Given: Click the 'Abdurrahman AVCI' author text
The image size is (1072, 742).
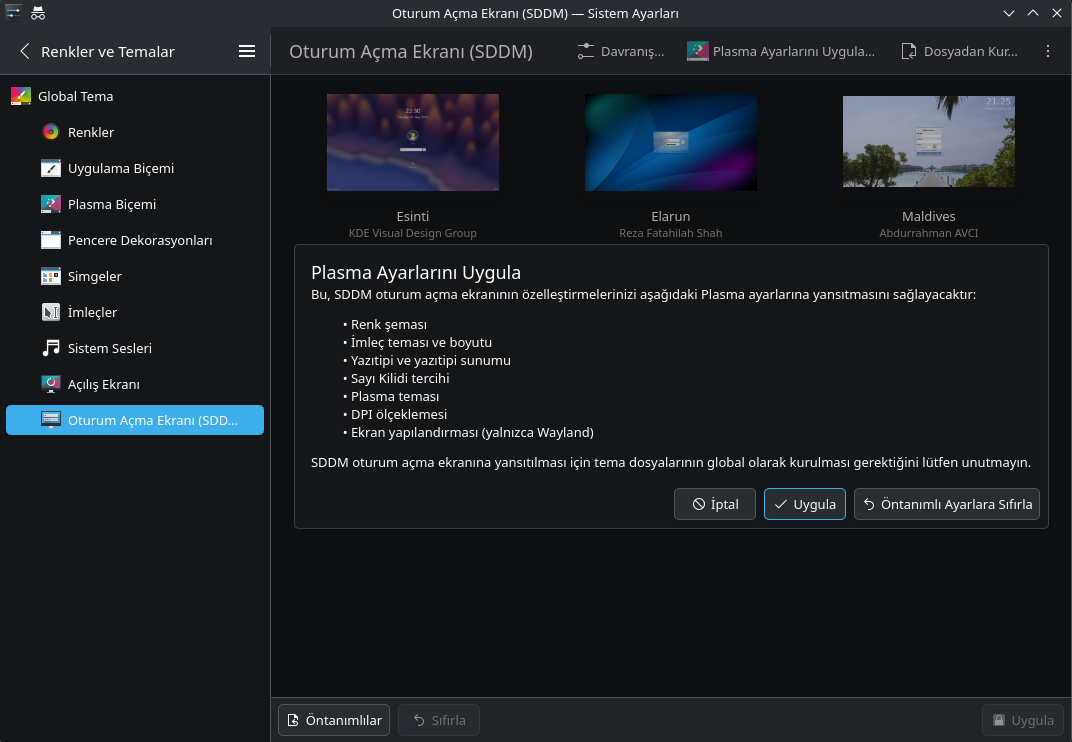Looking at the screenshot, I should coord(928,233).
